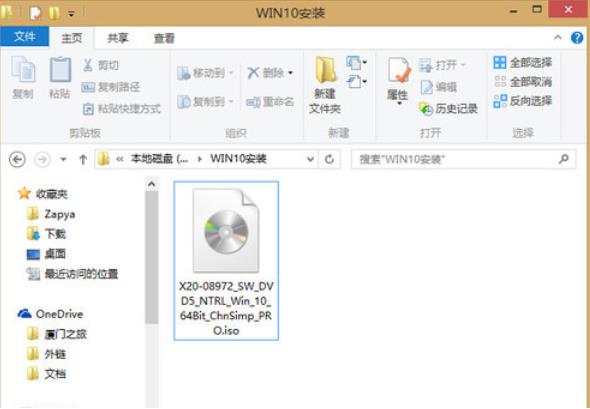Open the 文档 folder in the sidebar
The height and width of the screenshot is (409, 590).
click(x=46, y=374)
